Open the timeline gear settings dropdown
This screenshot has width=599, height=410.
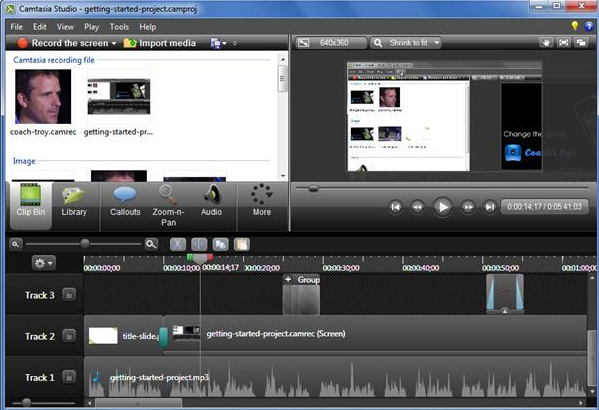tap(44, 263)
